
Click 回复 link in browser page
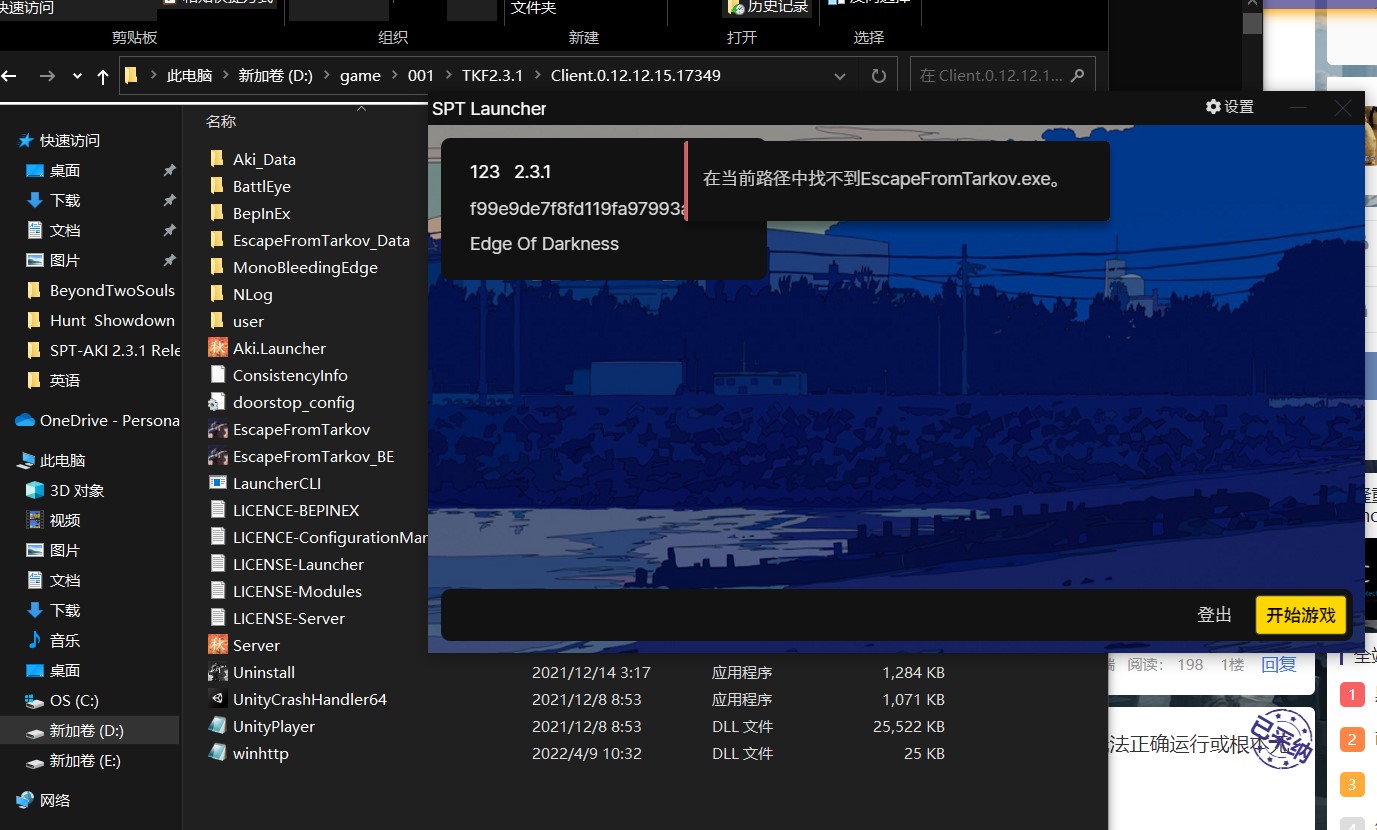[1279, 665]
